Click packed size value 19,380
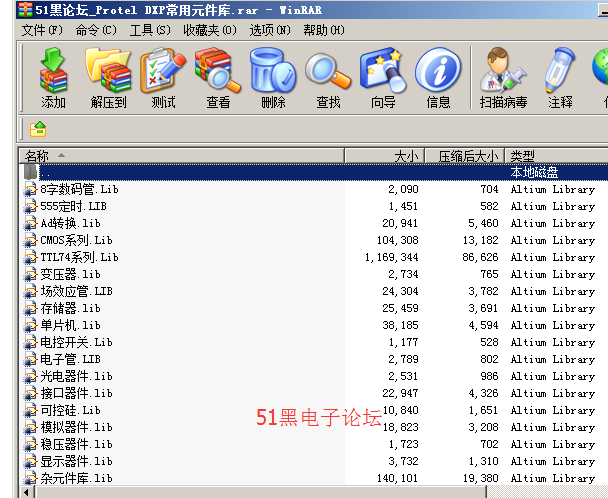This screenshot has height=498, width=608. click(480, 479)
